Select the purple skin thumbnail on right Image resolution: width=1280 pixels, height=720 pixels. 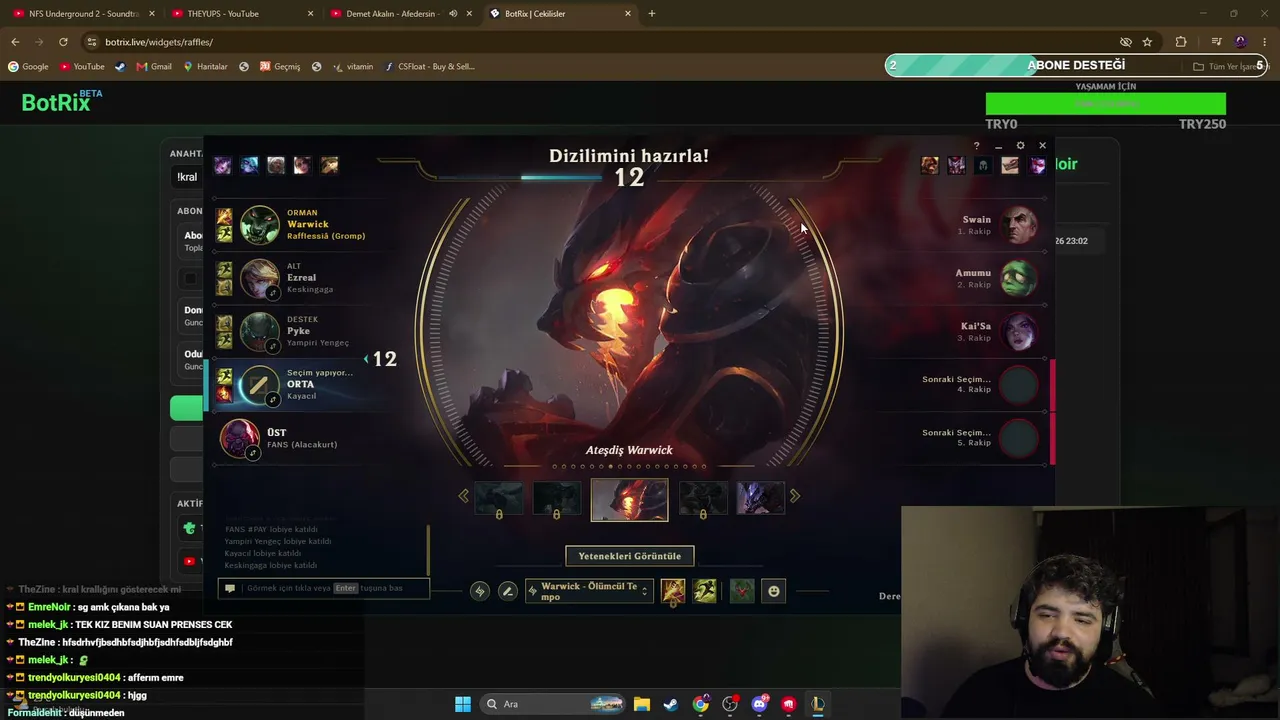[x=761, y=498]
